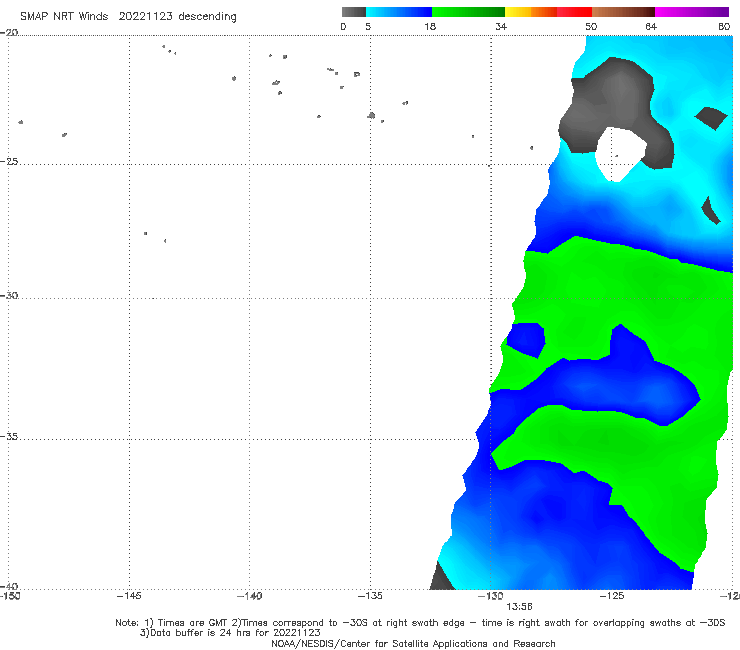Click the latitude label '-35'
This screenshot has height=650, width=740.
(9, 437)
